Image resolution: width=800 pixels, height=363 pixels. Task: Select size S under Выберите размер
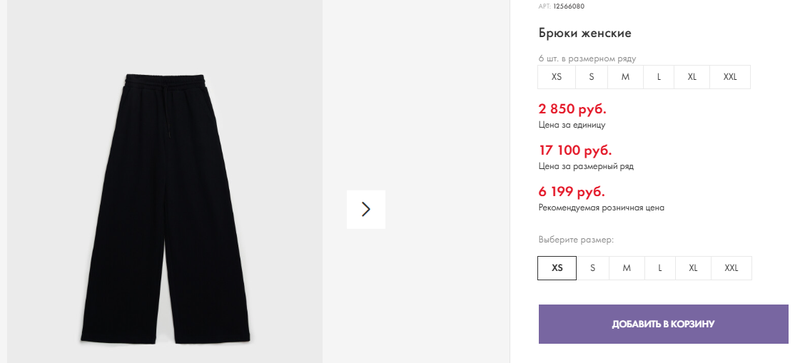592,268
